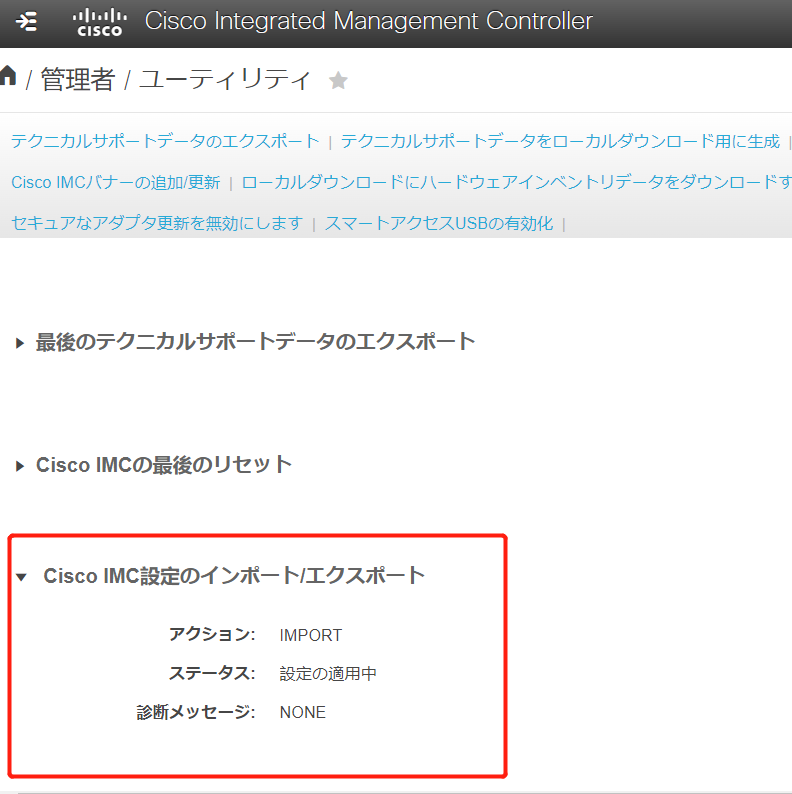Image resolution: width=792 pixels, height=794 pixels.
Task: Click the アクション label
Action: coord(212,634)
